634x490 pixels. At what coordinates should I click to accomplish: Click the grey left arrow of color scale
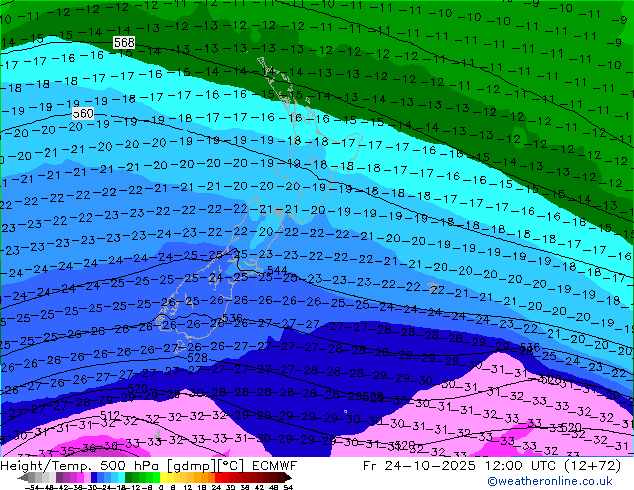point(23,477)
